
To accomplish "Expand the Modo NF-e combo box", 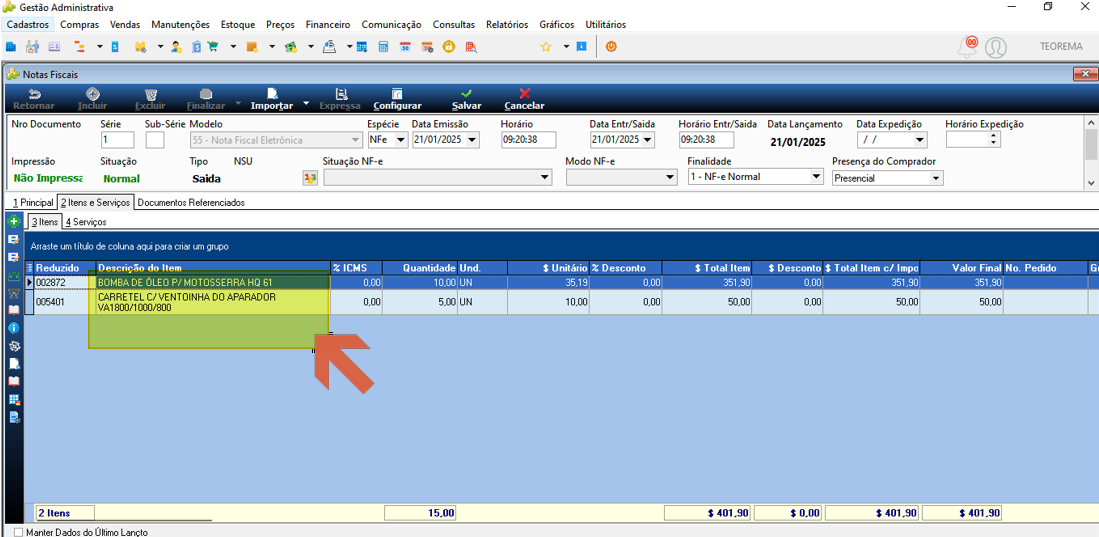I will pos(670,178).
